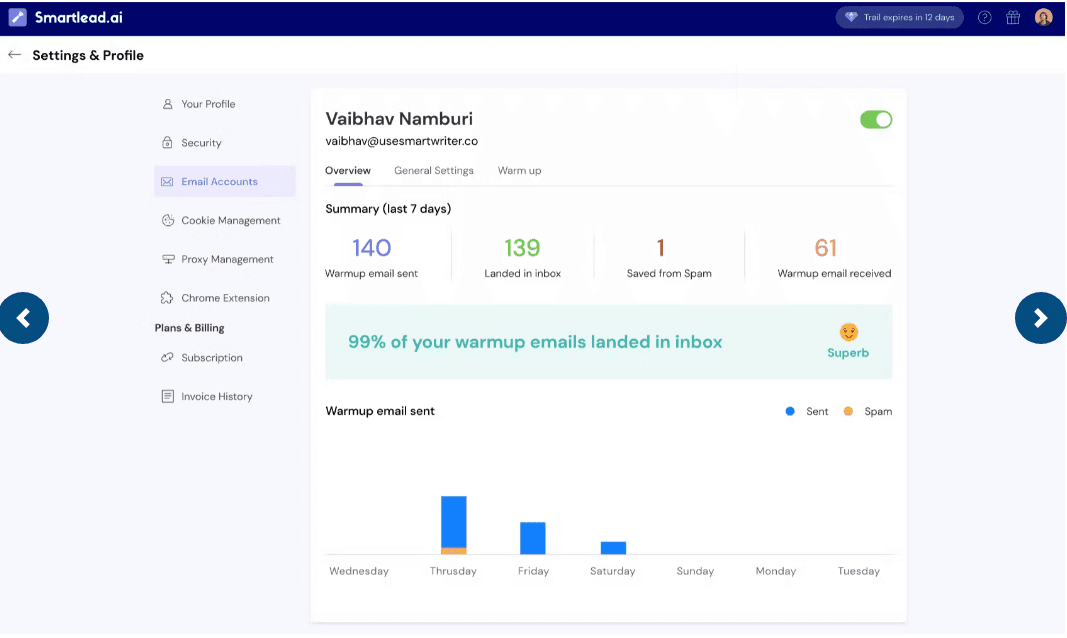
Task: Click the right navigation arrow
Action: pyautogui.click(x=1040, y=318)
